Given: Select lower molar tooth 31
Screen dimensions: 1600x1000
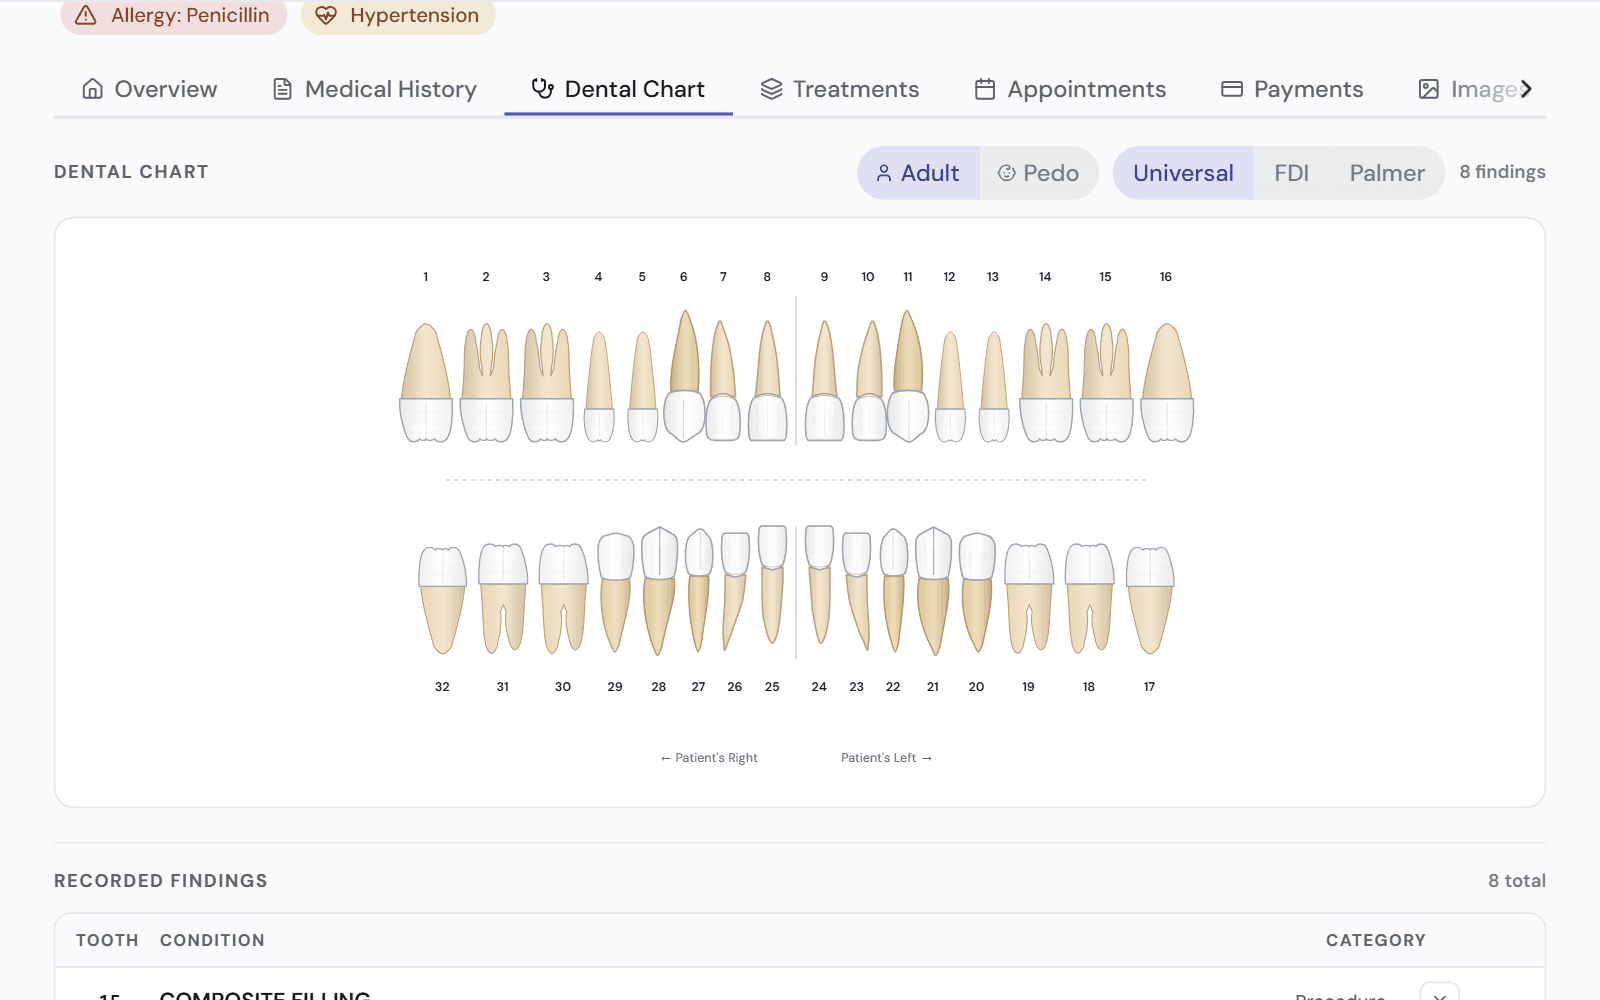Looking at the screenshot, I should click(503, 598).
